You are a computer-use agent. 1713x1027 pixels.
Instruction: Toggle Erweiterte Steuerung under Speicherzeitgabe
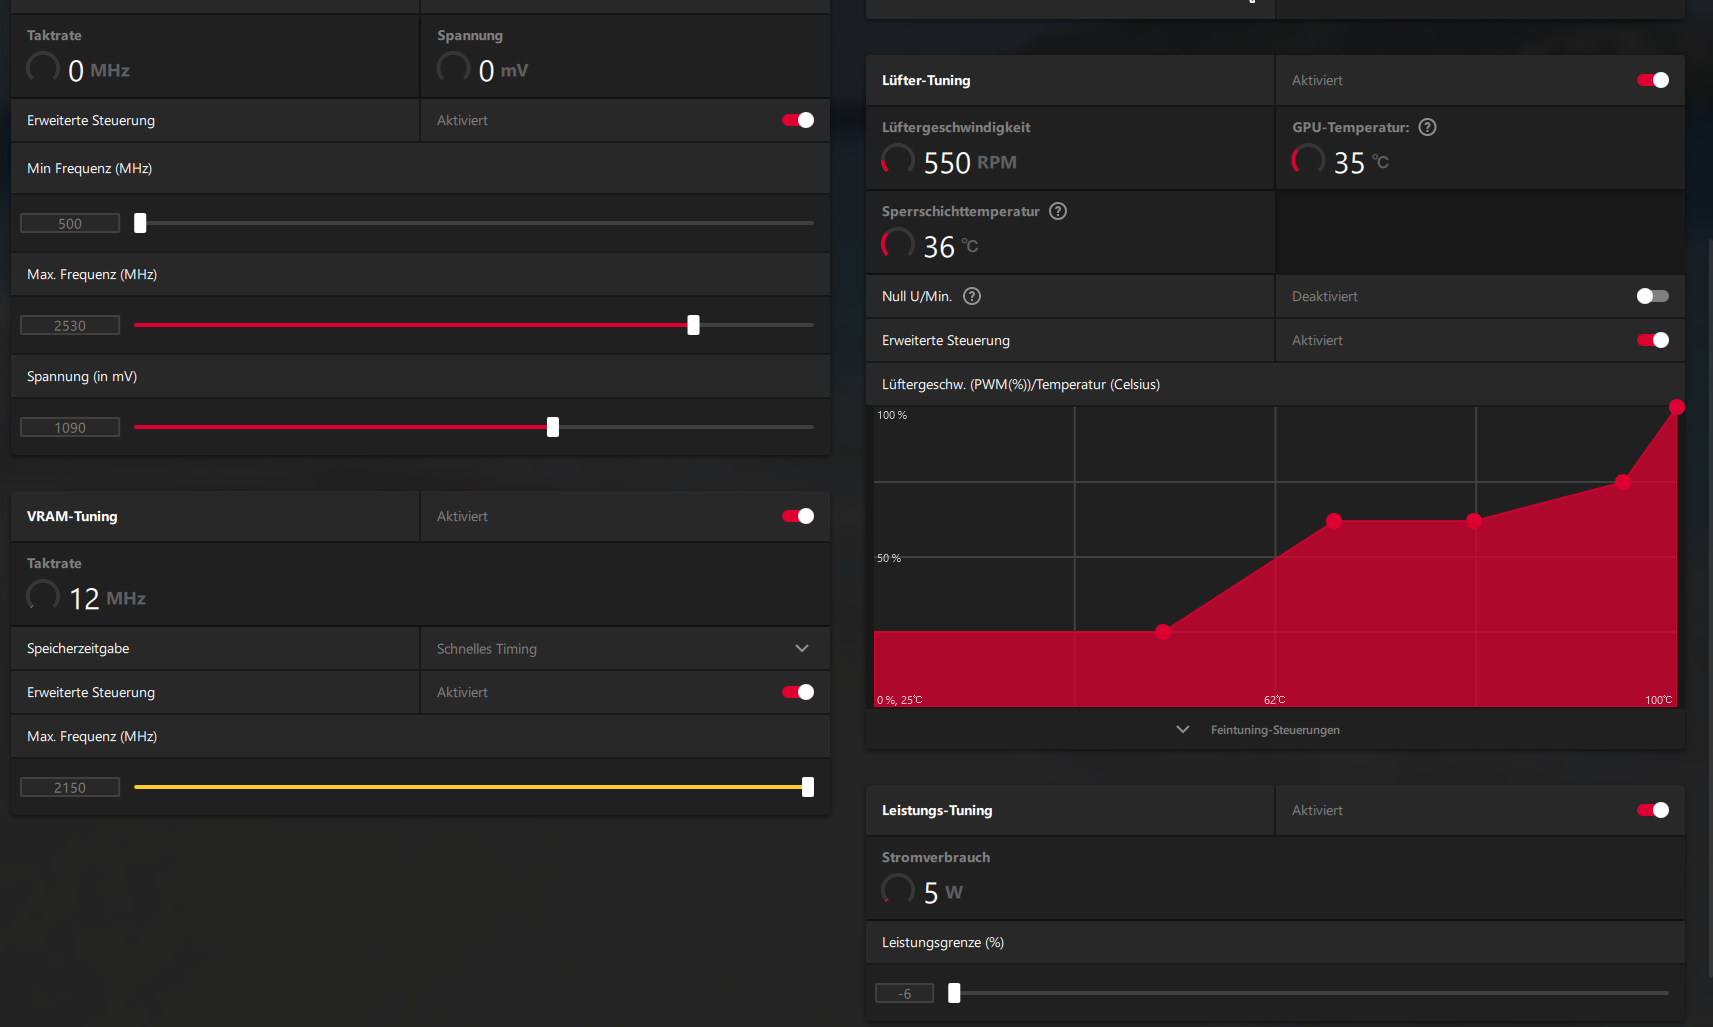[x=798, y=692]
